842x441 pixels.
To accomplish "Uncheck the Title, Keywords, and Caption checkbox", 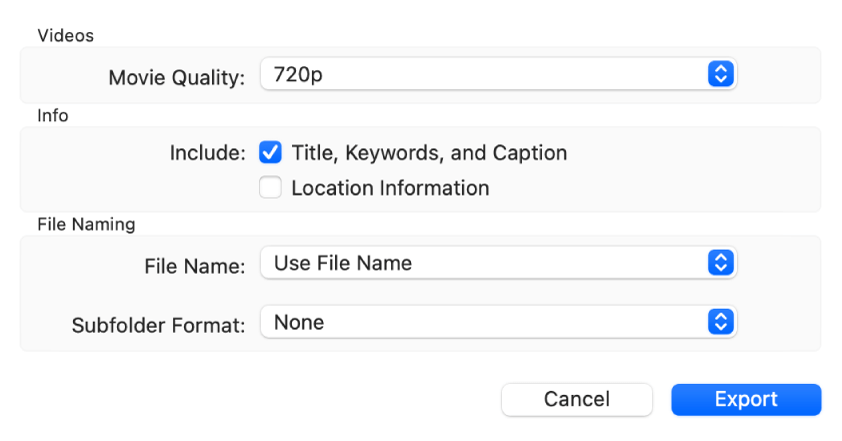I will point(270,153).
